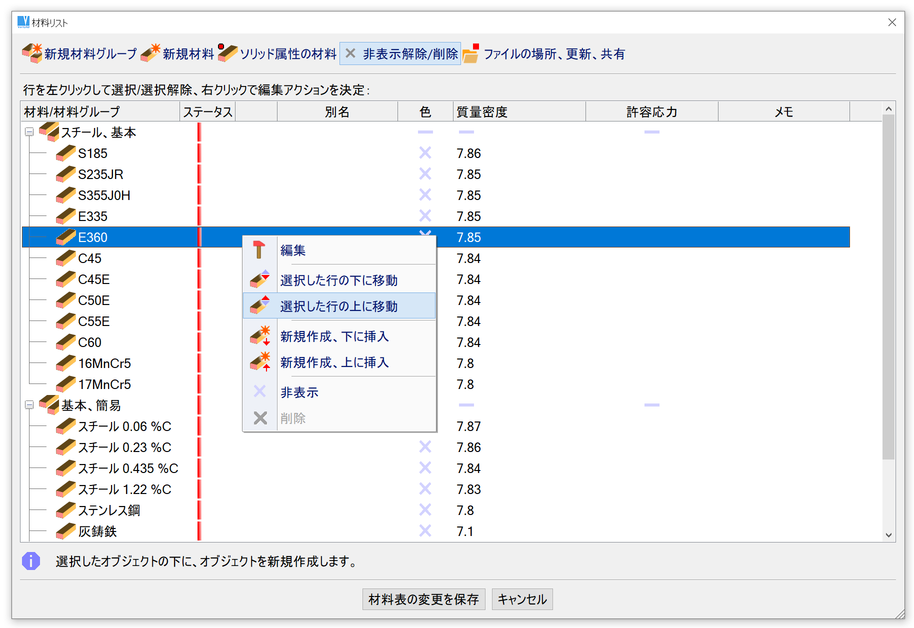Click the material icon beside S185

pyautogui.click(x=66, y=153)
